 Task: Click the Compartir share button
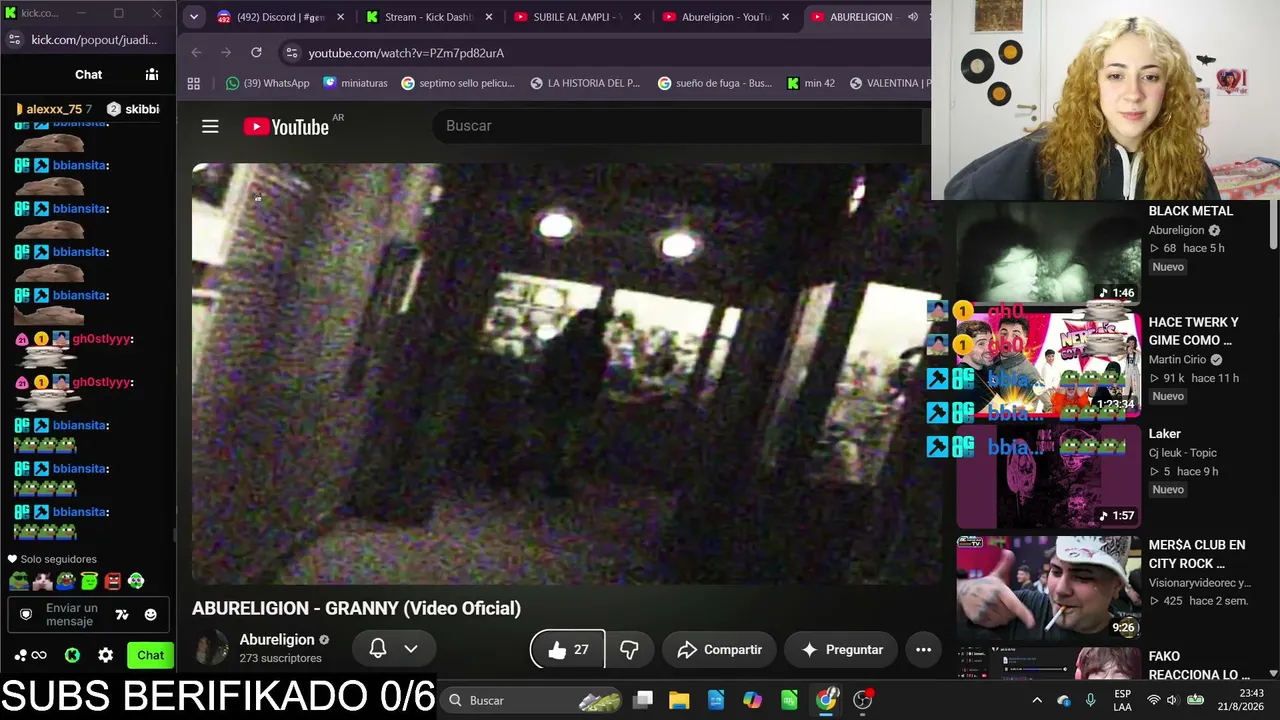(720, 650)
